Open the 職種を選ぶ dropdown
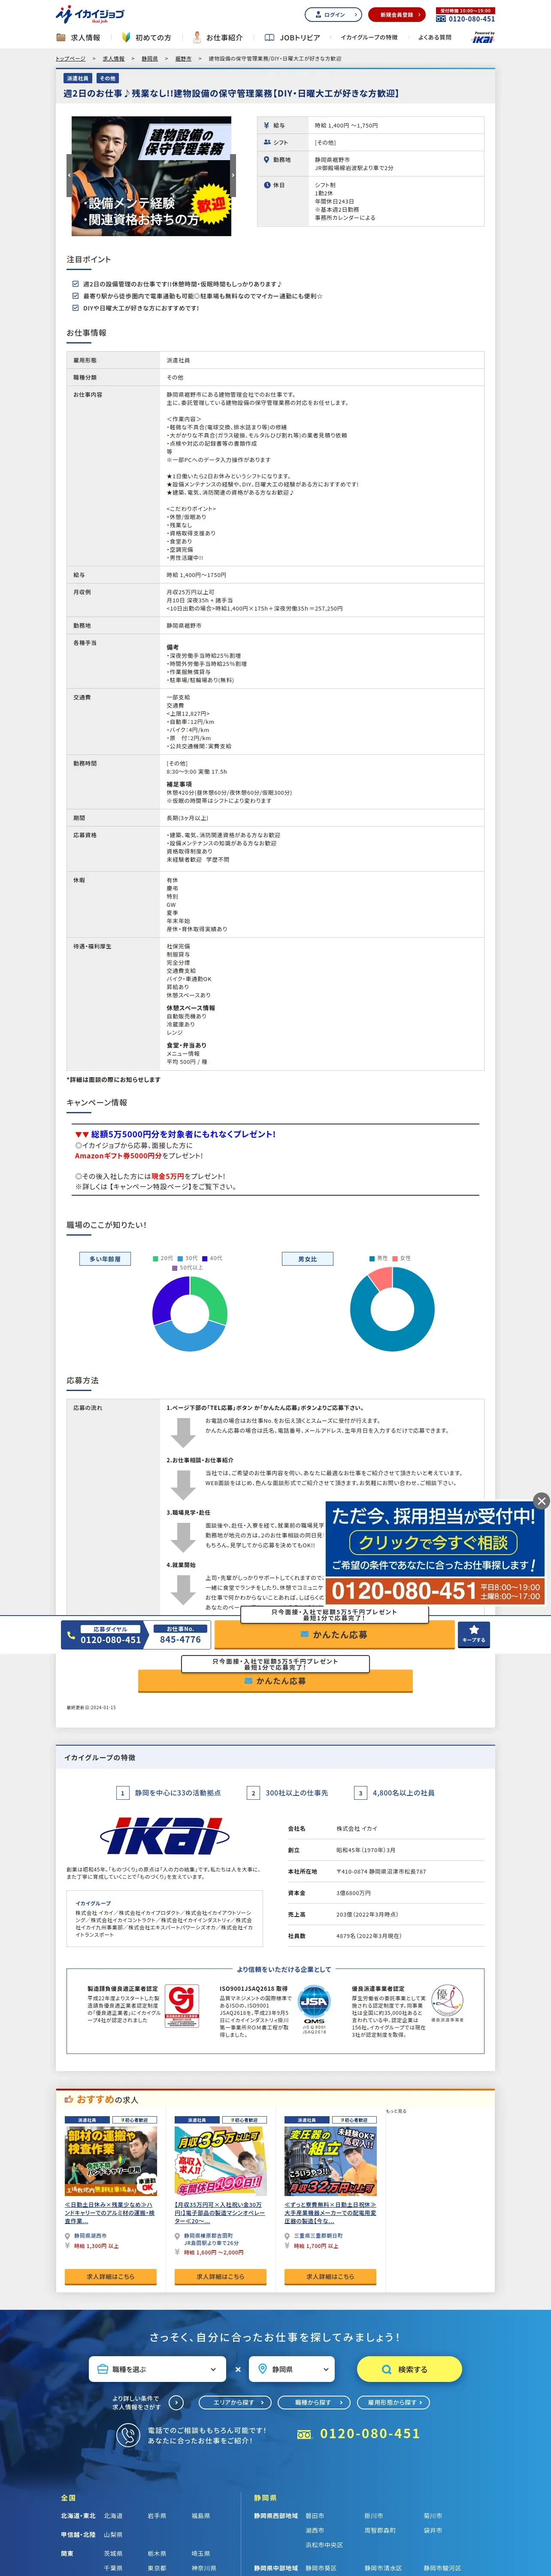 point(158,2370)
